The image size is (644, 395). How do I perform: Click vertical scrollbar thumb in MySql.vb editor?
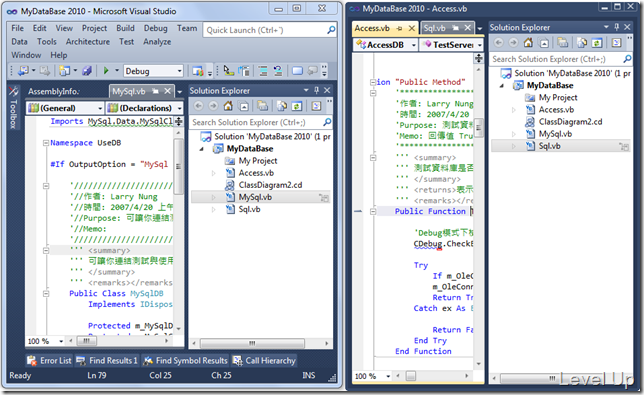click(x=178, y=166)
